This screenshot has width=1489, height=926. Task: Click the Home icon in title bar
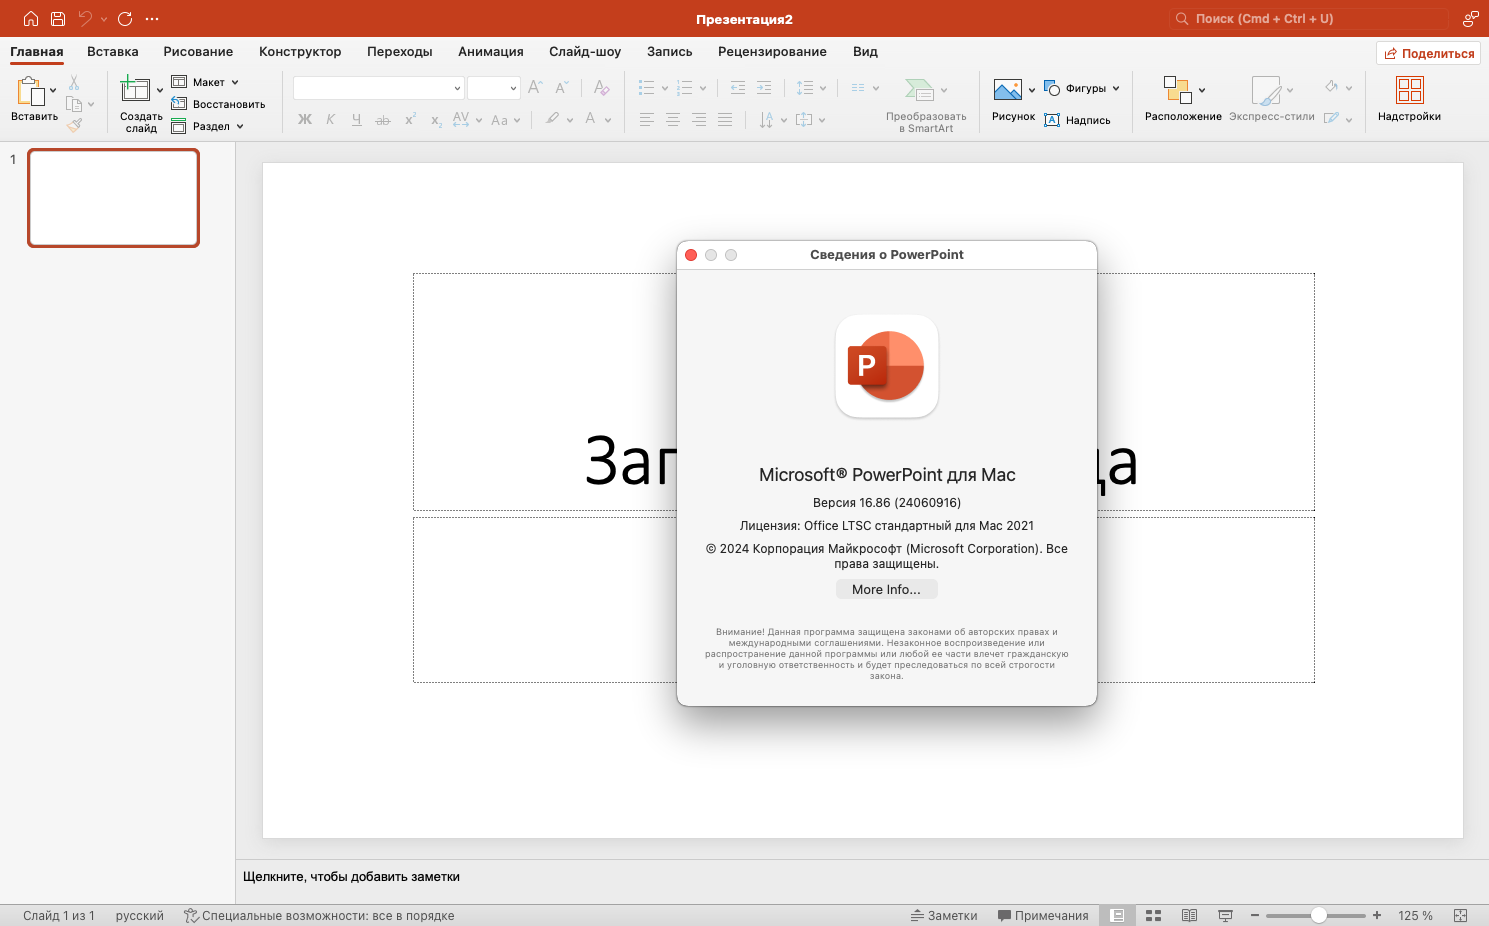[x=31, y=19]
